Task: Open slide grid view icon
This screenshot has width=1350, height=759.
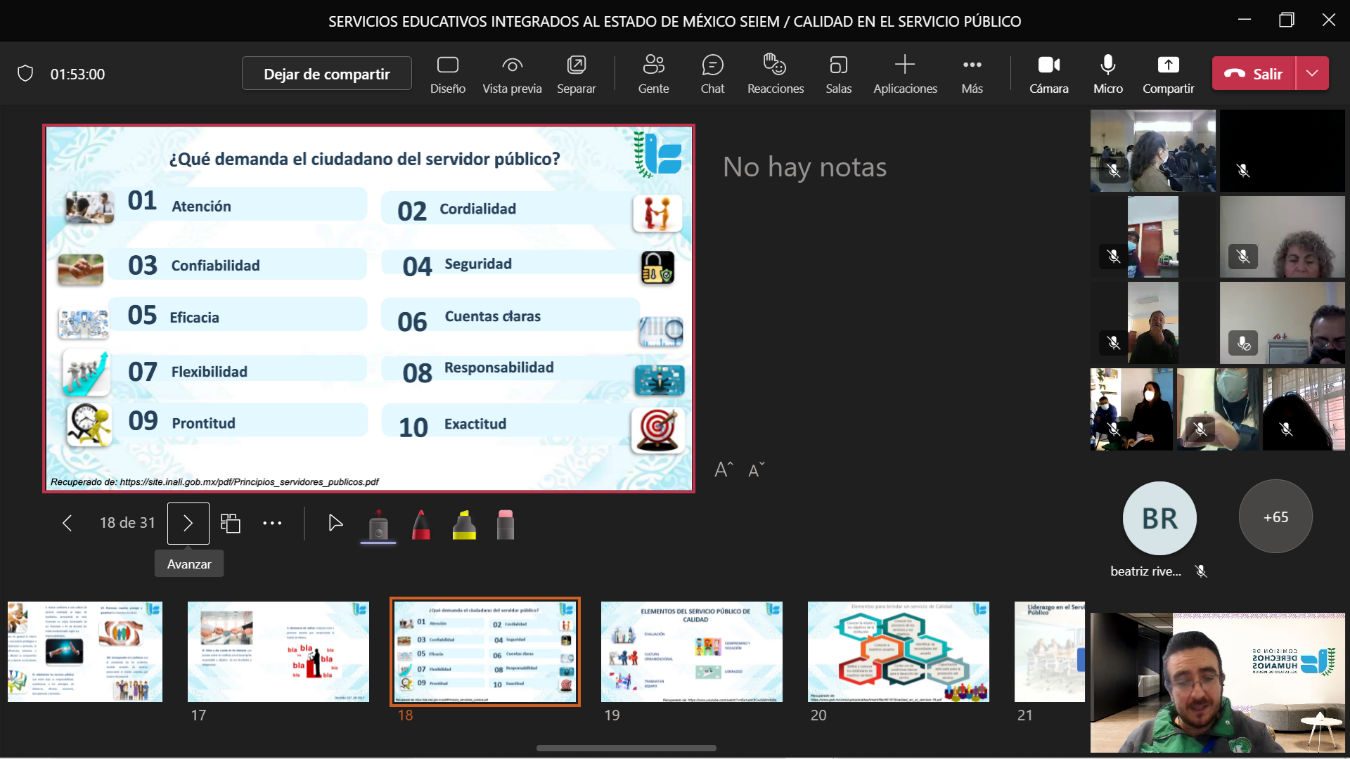Action: click(230, 523)
